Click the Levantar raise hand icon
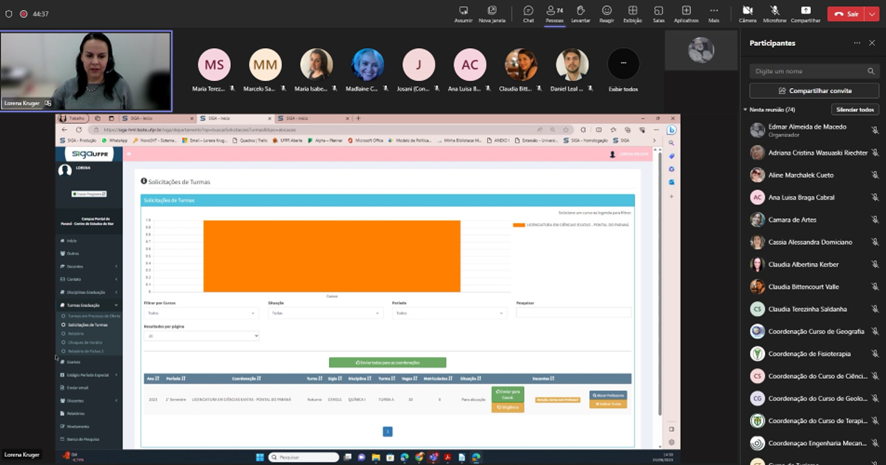 580,12
